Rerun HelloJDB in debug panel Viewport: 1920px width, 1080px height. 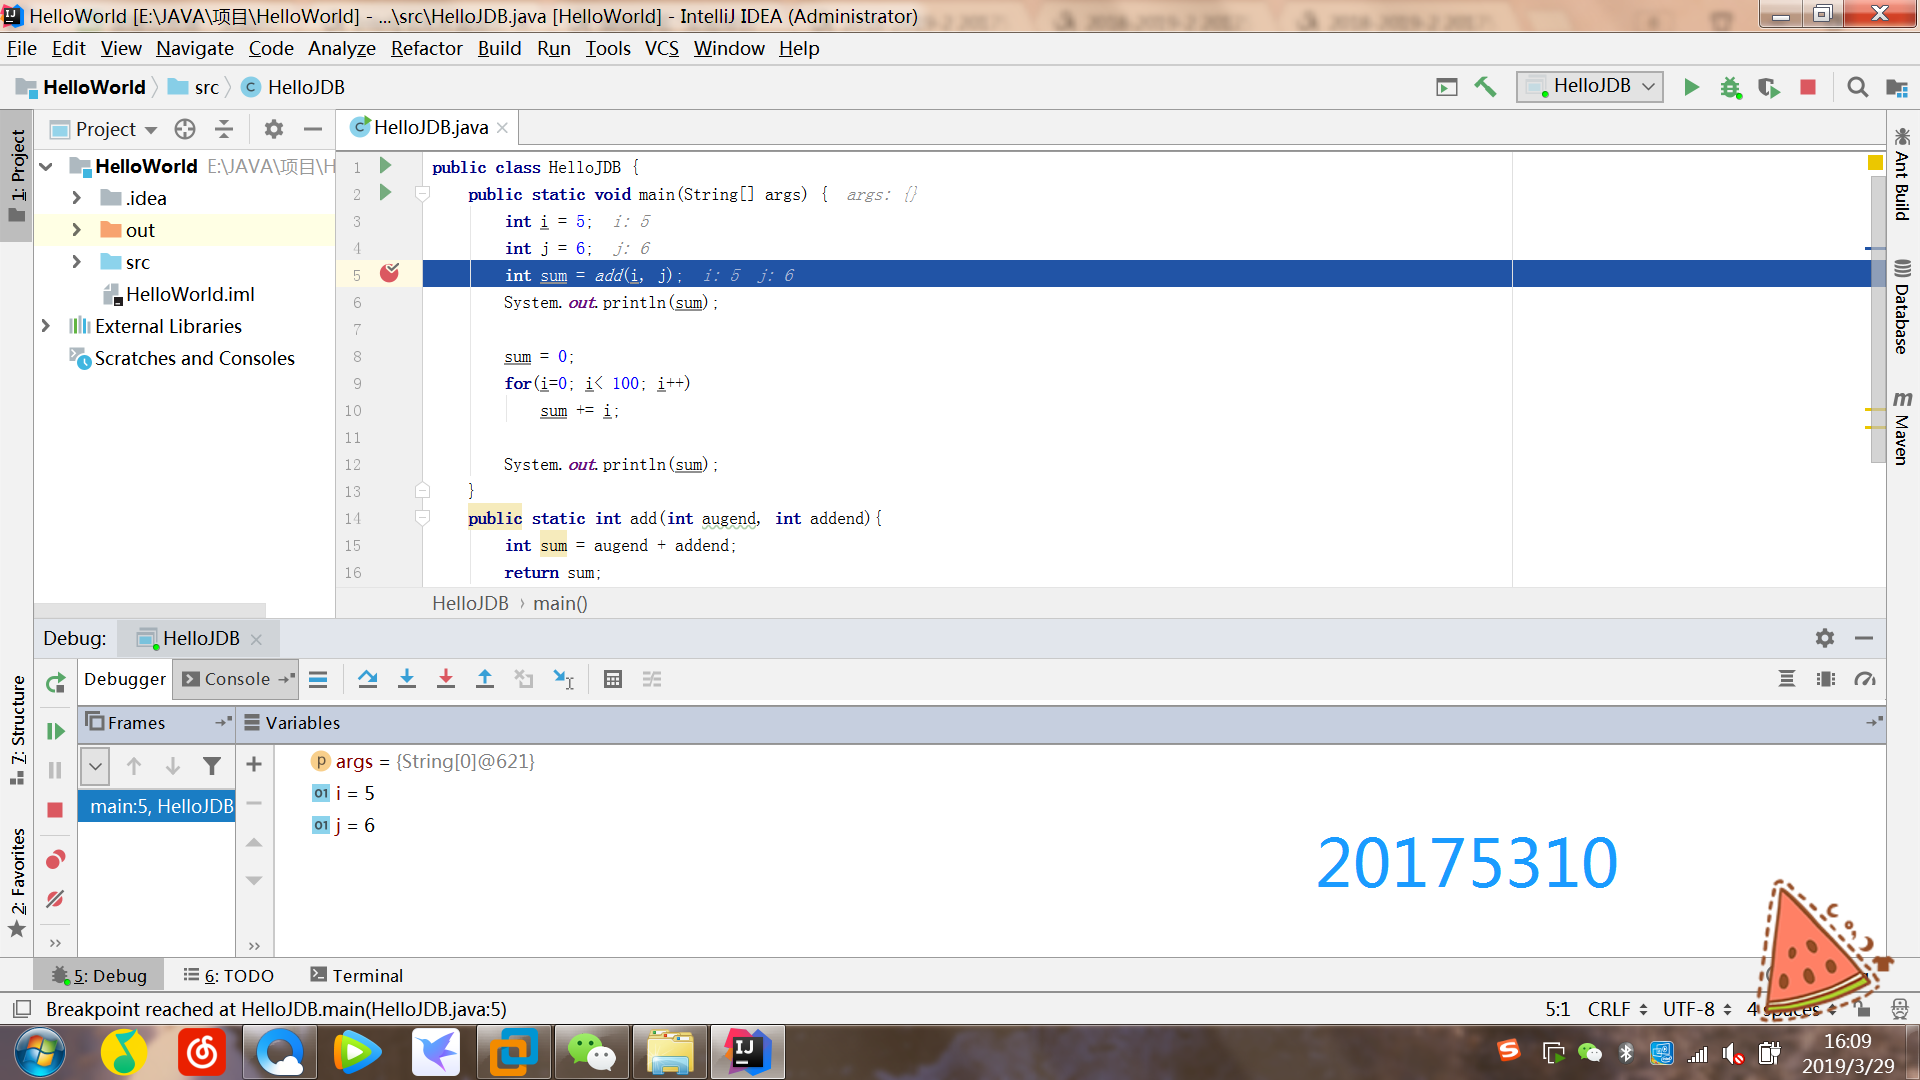pos(56,682)
